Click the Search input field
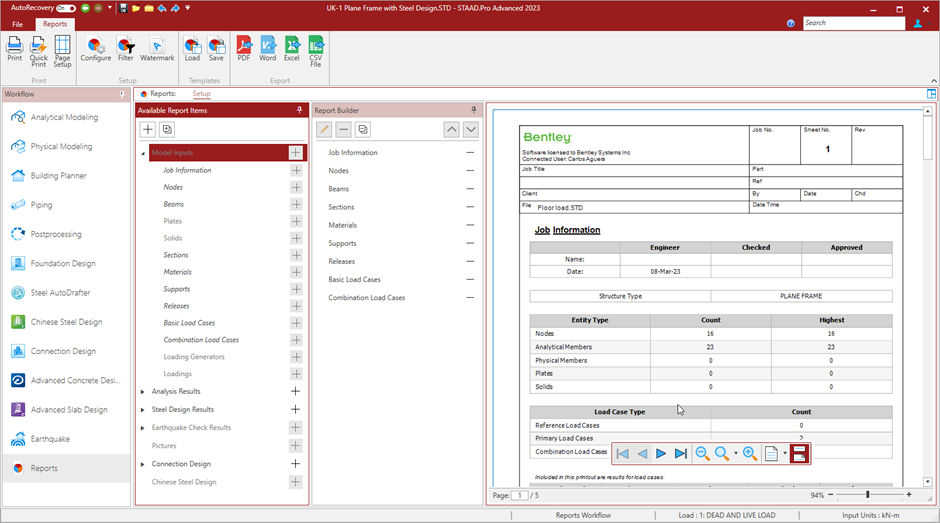The width and height of the screenshot is (940, 523). [854, 23]
